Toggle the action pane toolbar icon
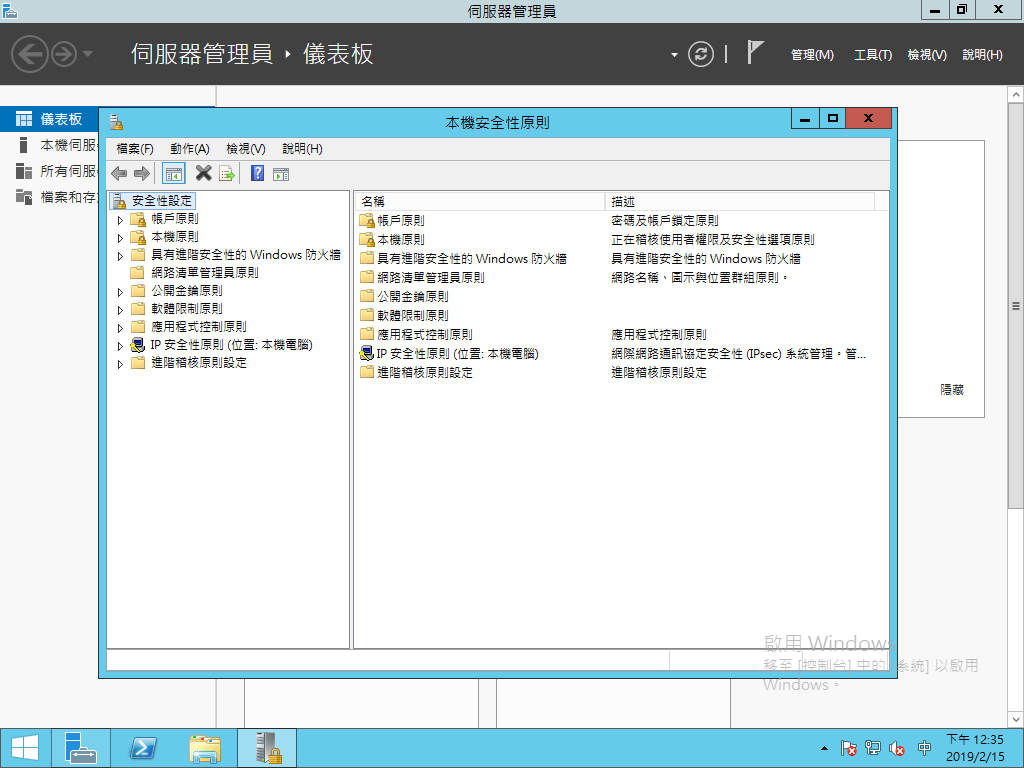Screen dimensions: 1024x768 pos(281,174)
